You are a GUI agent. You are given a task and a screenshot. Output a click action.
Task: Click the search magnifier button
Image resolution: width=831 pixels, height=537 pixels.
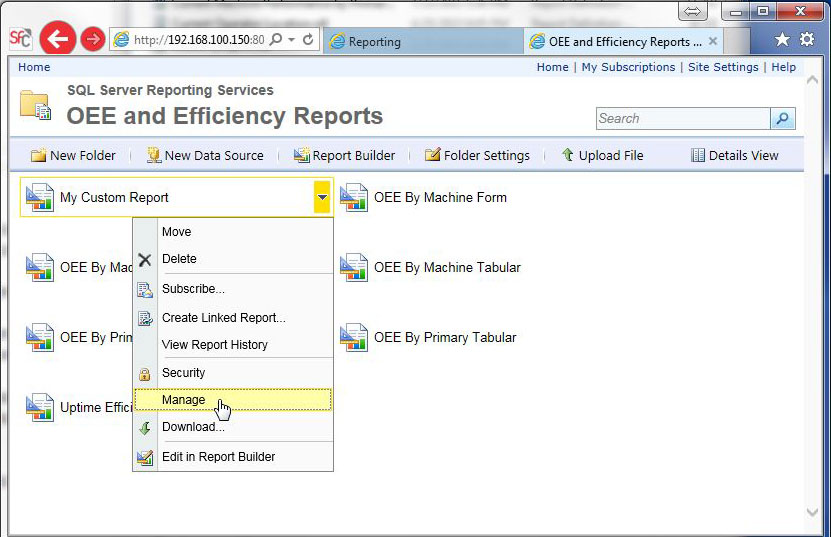click(x=783, y=118)
